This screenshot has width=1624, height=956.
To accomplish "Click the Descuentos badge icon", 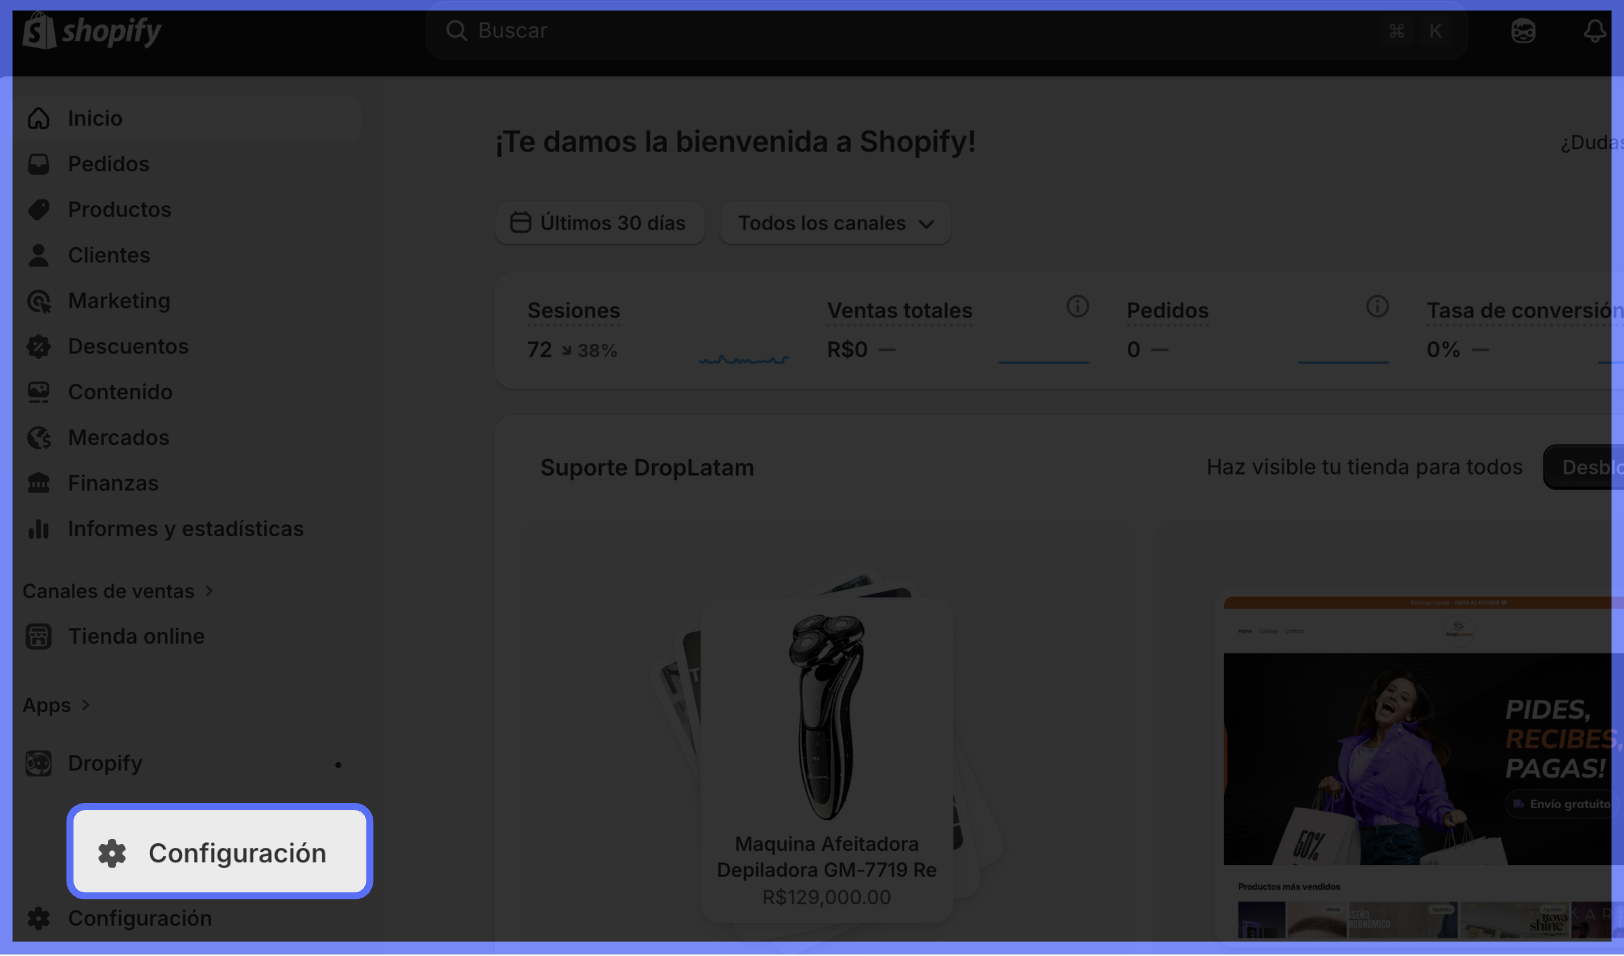I will click(x=39, y=347).
